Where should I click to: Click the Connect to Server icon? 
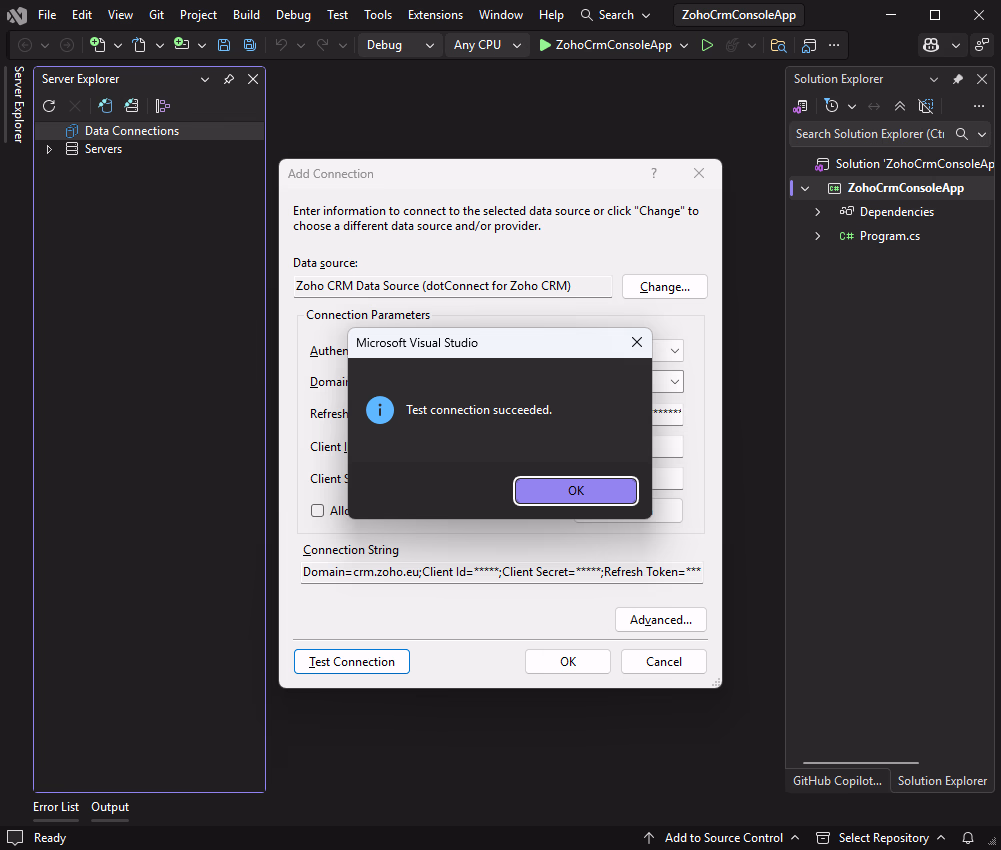[x=131, y=105]
